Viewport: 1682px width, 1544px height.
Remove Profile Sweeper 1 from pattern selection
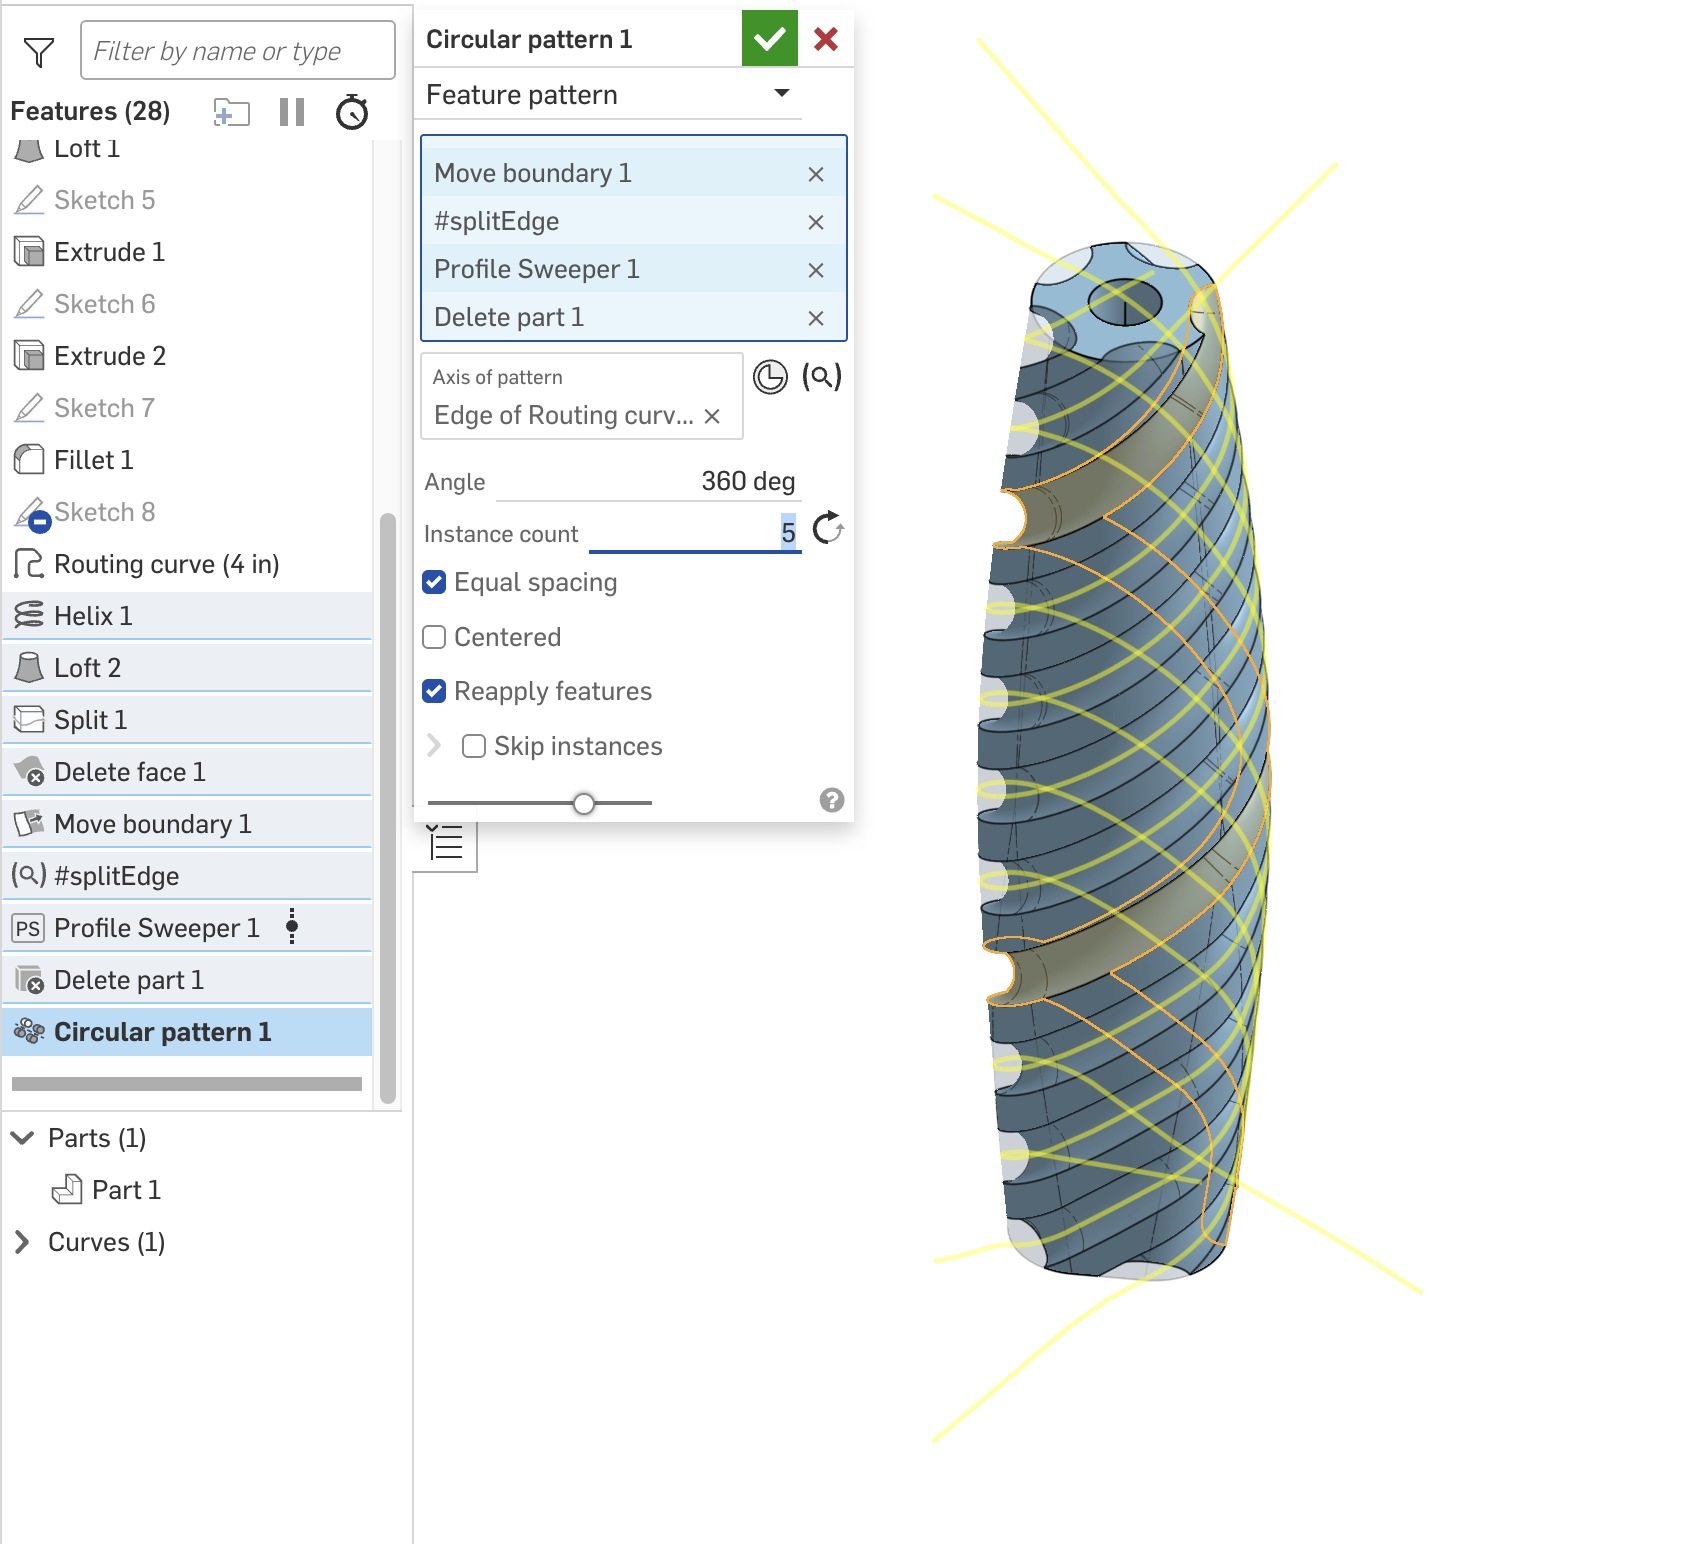coord(816,270)
